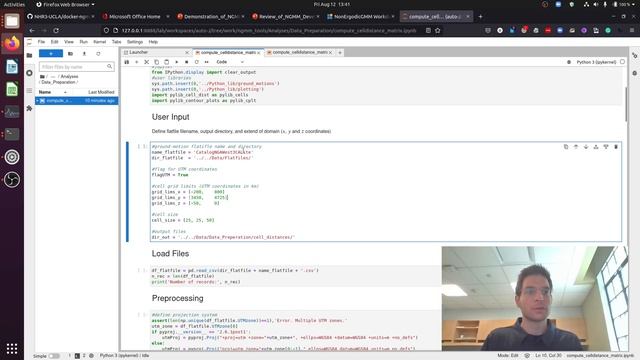Viewport: 640px width, 360px height.
Task: Switch to the second compute_celldistance_matrix tab
Action: (300, 53)
